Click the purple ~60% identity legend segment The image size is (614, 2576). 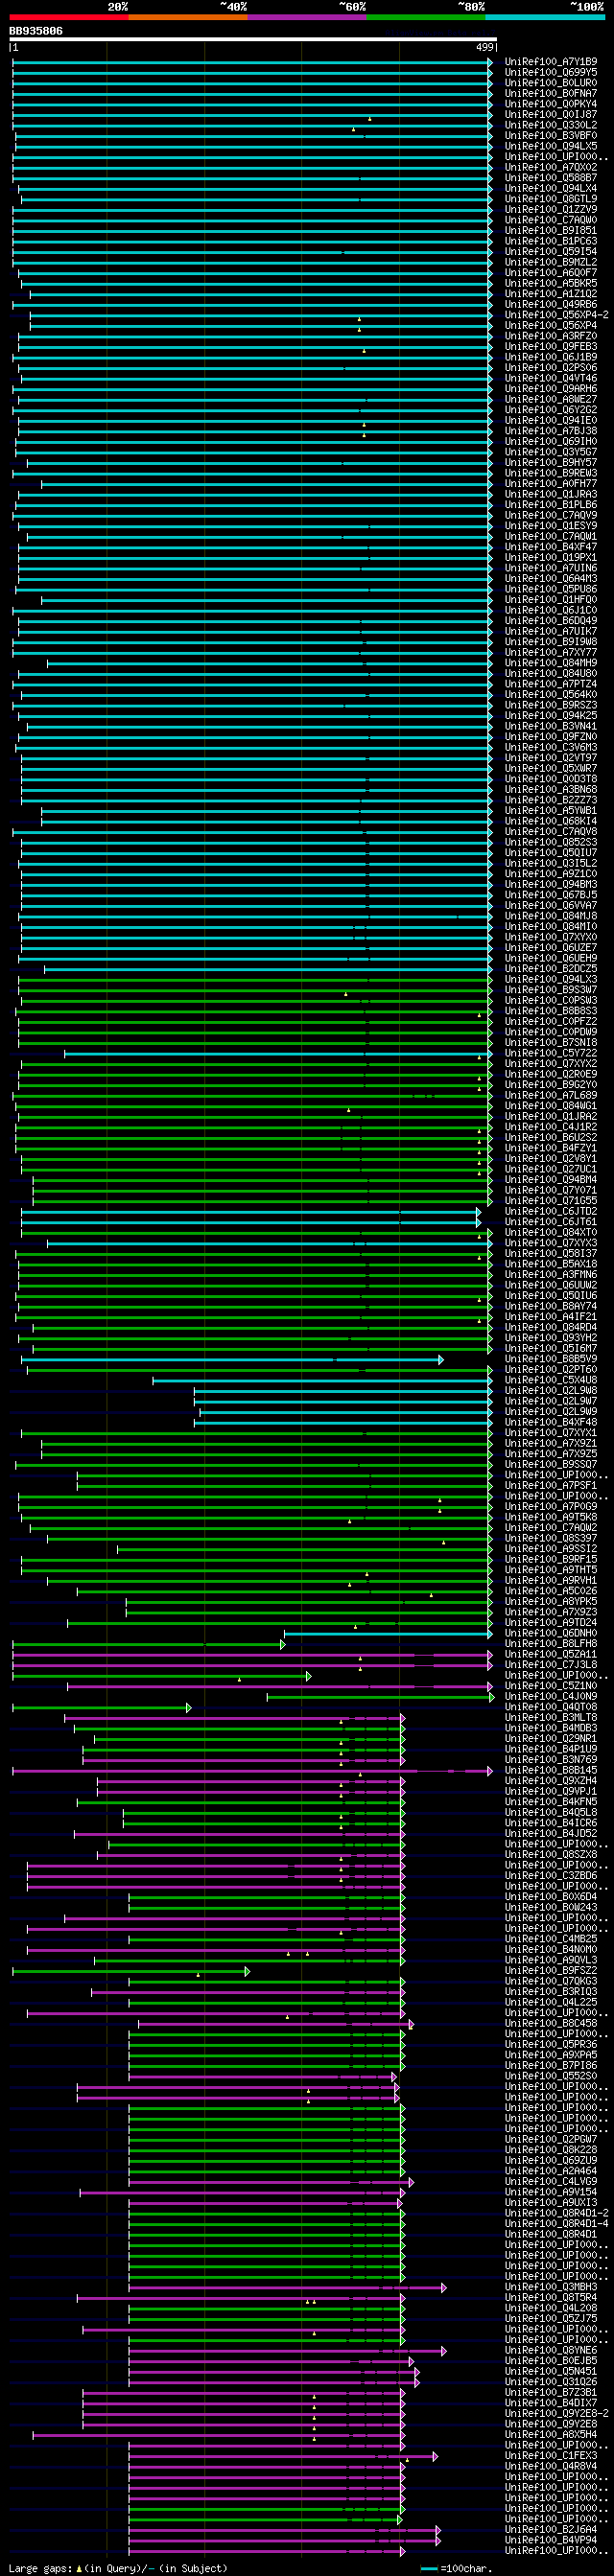(307, 17)
